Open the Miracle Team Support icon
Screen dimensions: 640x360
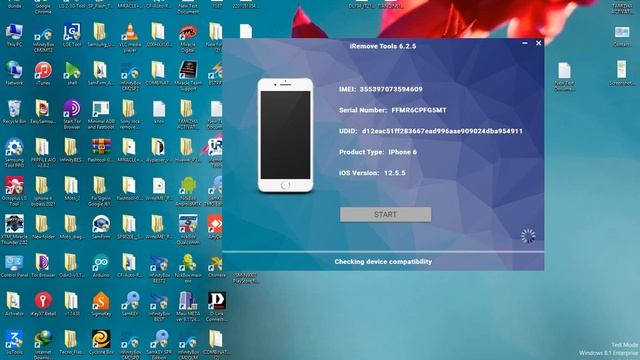[x=188, y=76]
